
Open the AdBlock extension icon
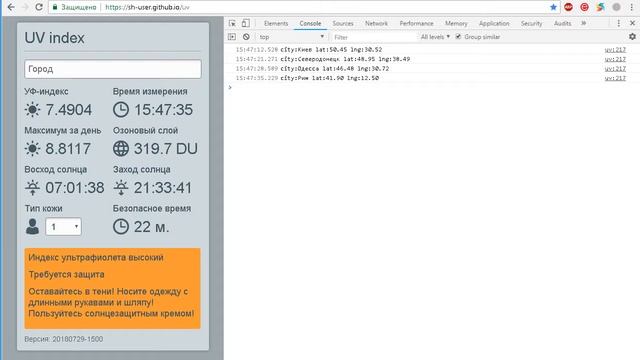[568, 7]
